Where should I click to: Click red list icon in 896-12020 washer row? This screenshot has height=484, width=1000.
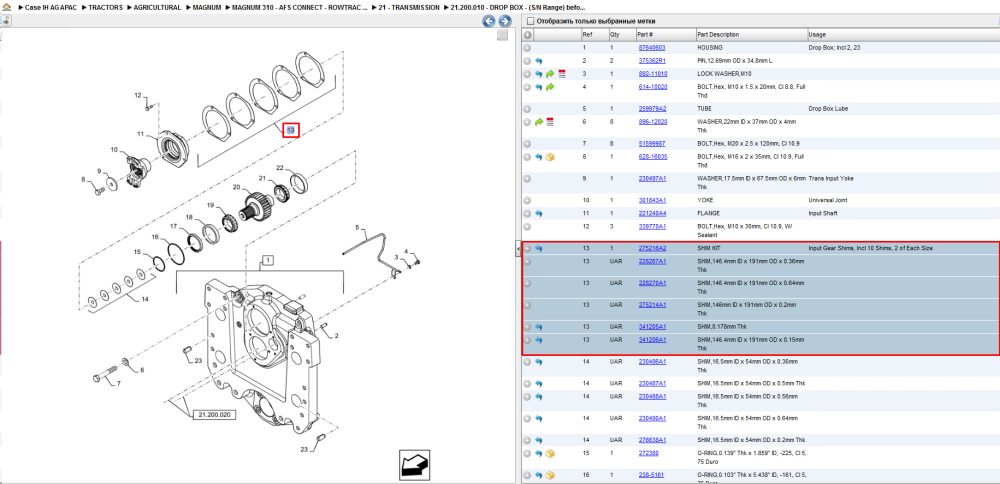[x=550, y=122]
